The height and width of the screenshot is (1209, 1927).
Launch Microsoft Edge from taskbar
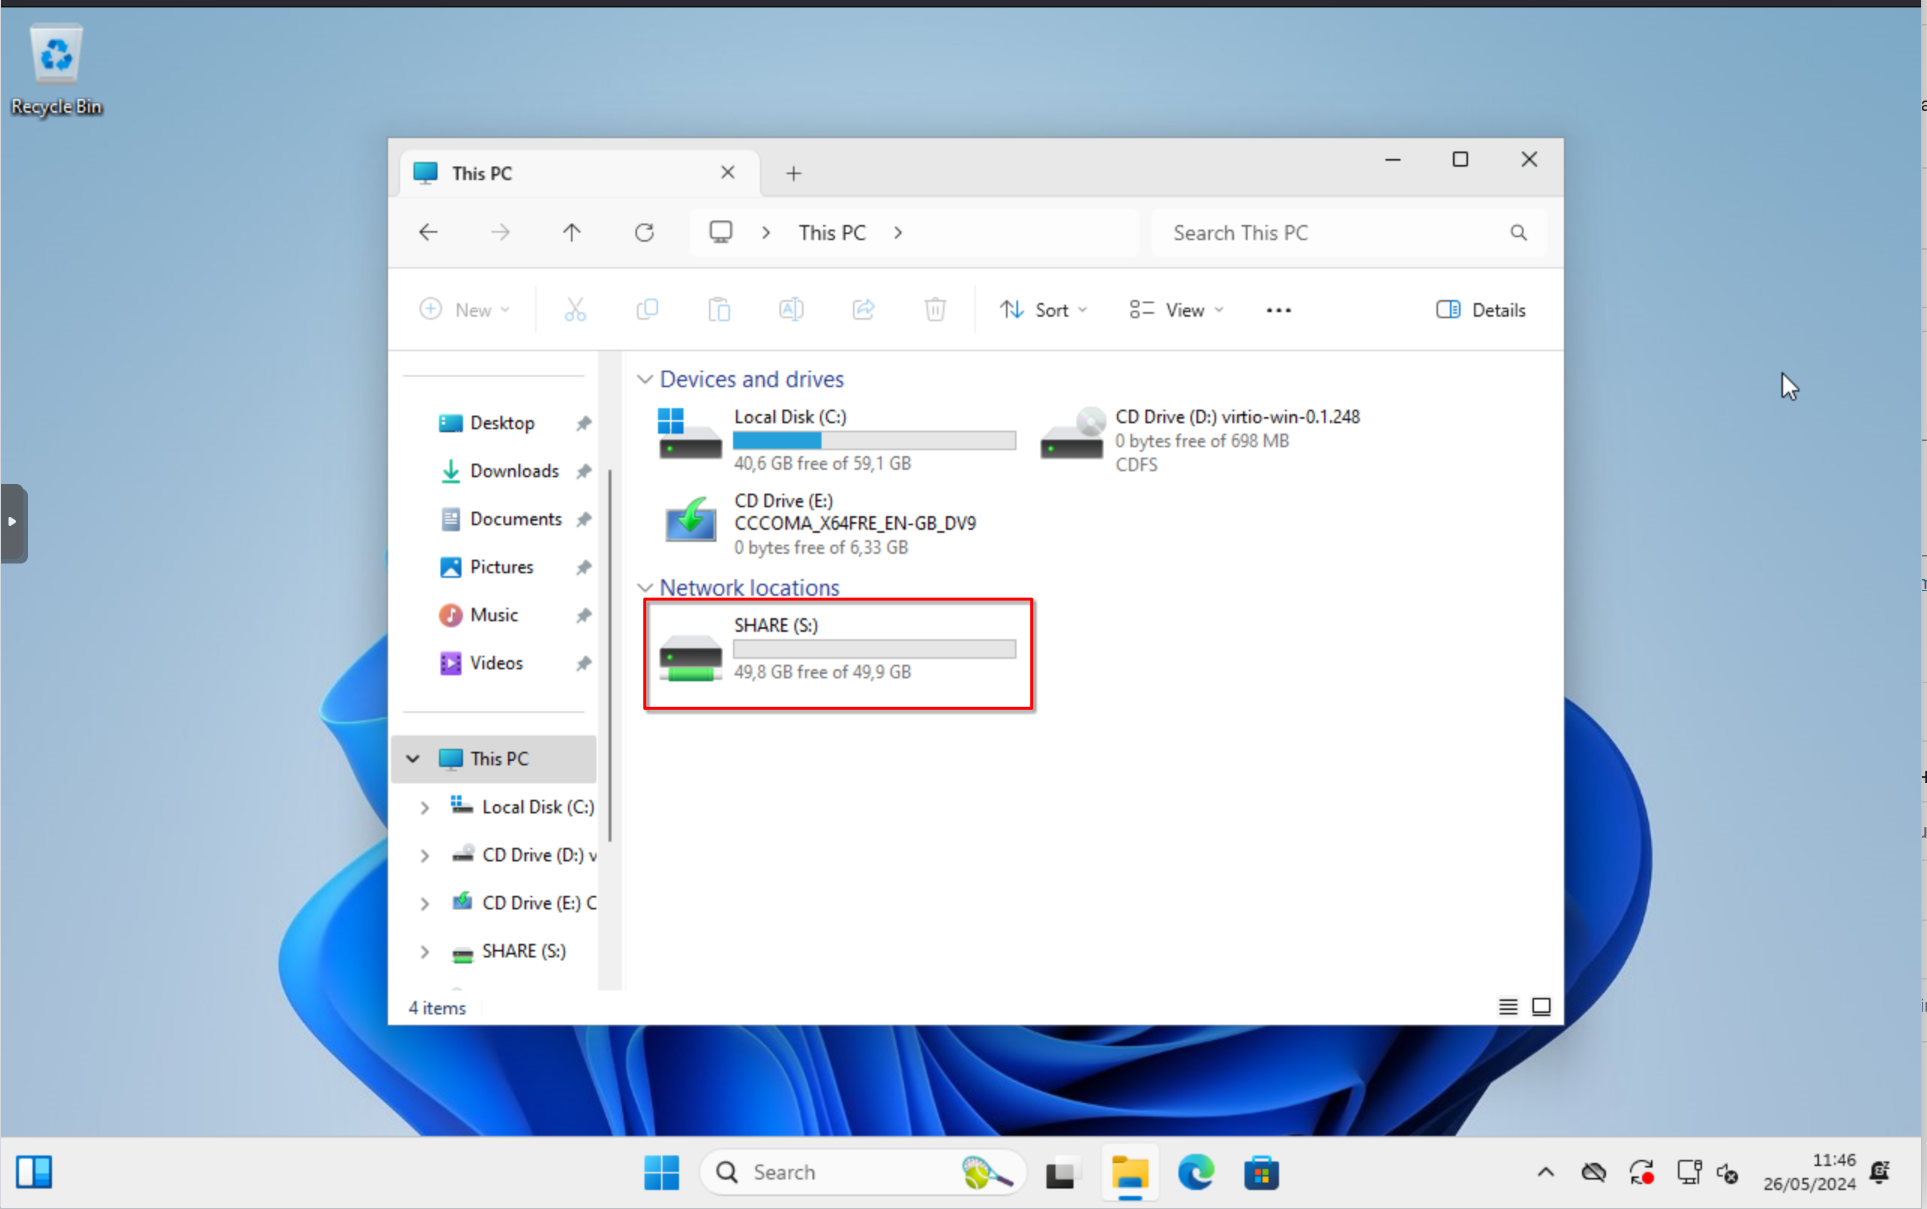[x=1196, y=1172]
